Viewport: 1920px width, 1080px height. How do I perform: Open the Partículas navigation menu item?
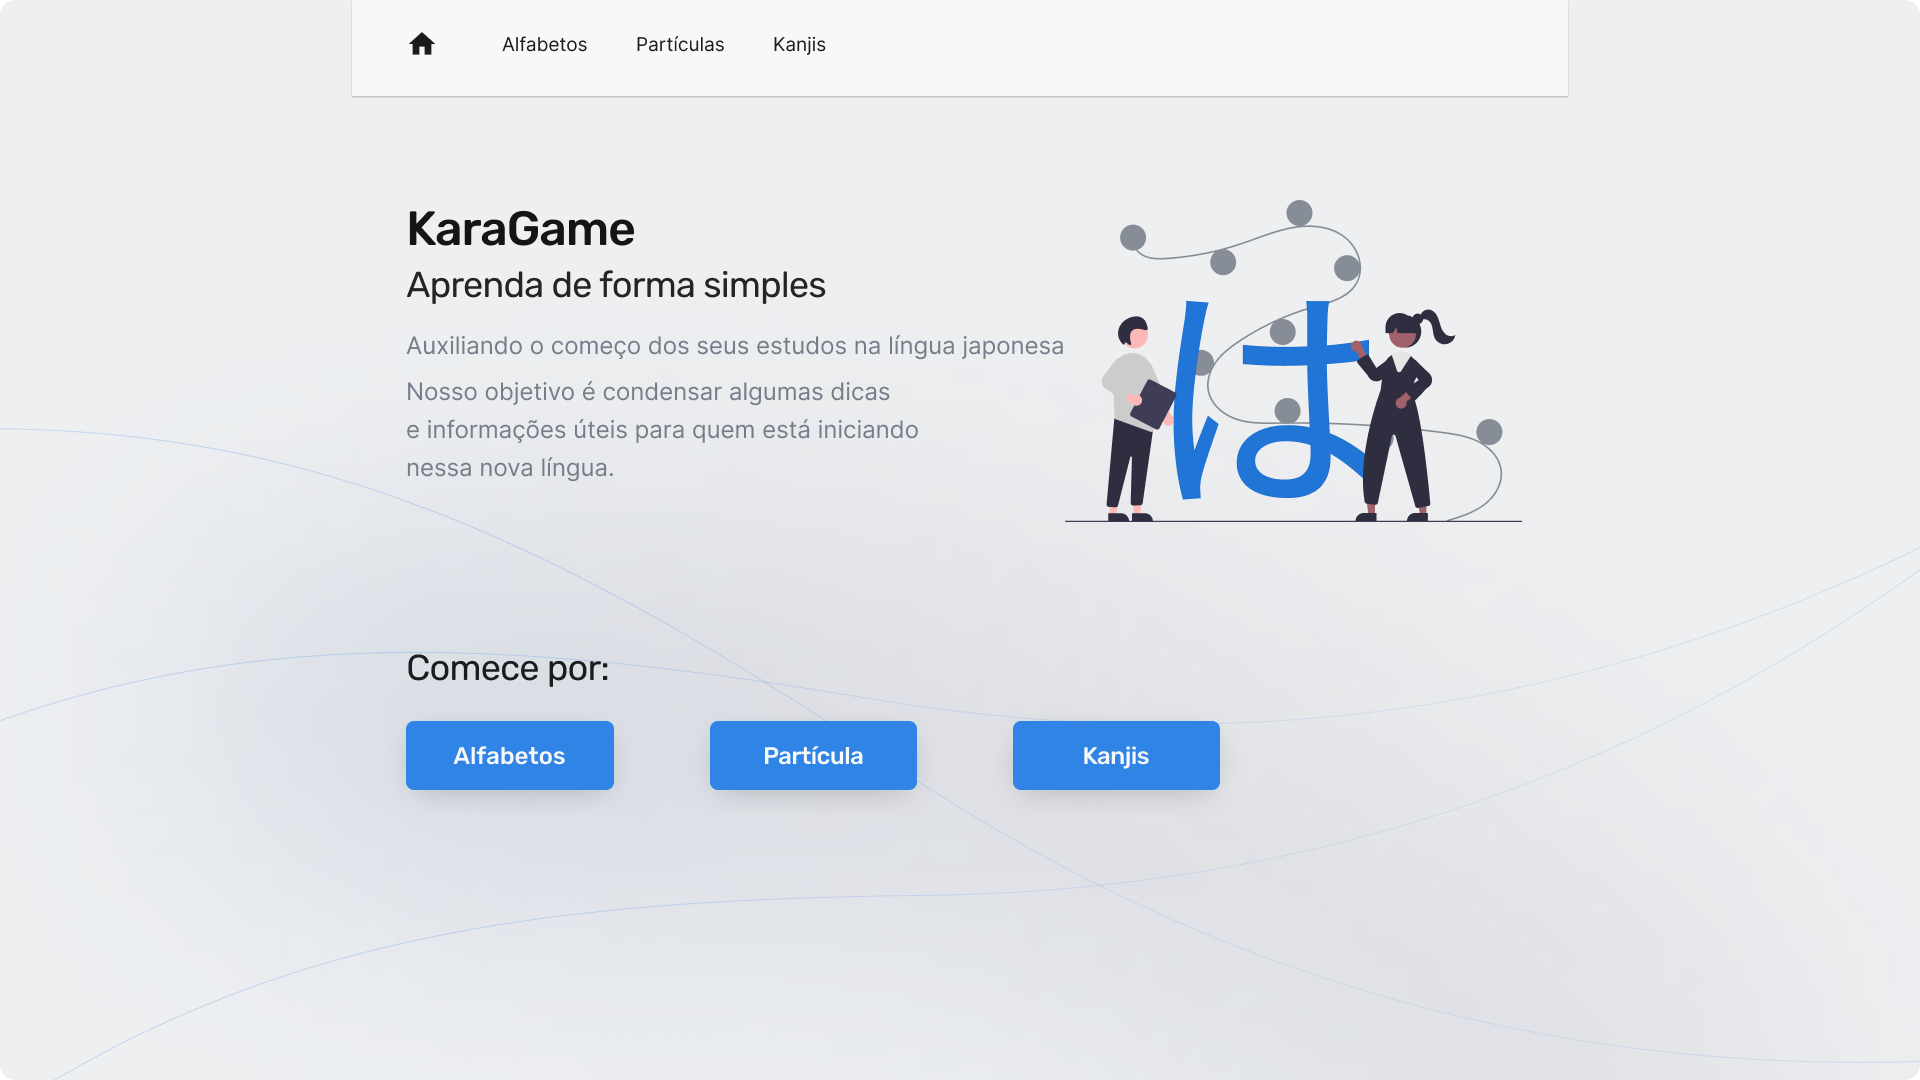coord(680,44)
